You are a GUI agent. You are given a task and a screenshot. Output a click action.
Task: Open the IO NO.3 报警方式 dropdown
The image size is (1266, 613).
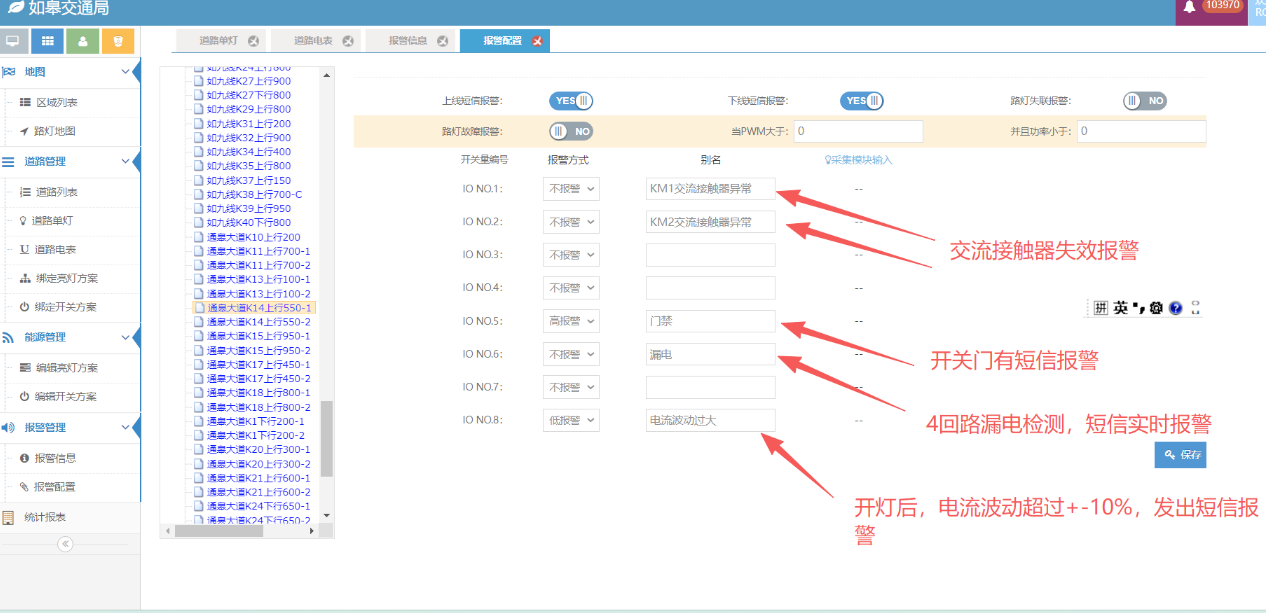[571, 255]
